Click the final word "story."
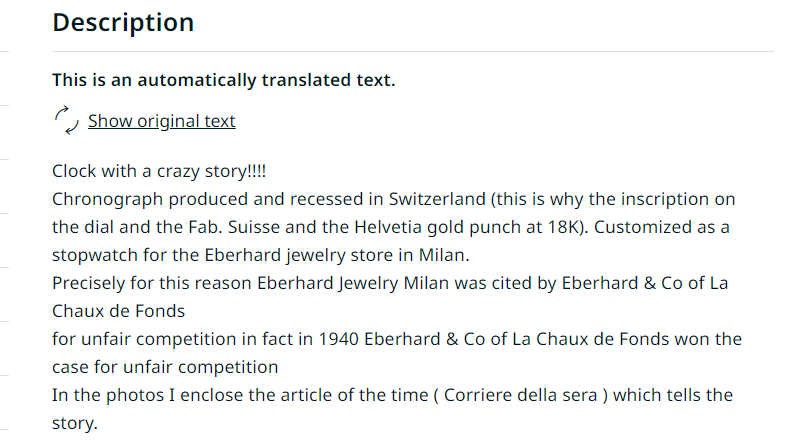Screen dimensions: 787x443 (x=75, y=423)
